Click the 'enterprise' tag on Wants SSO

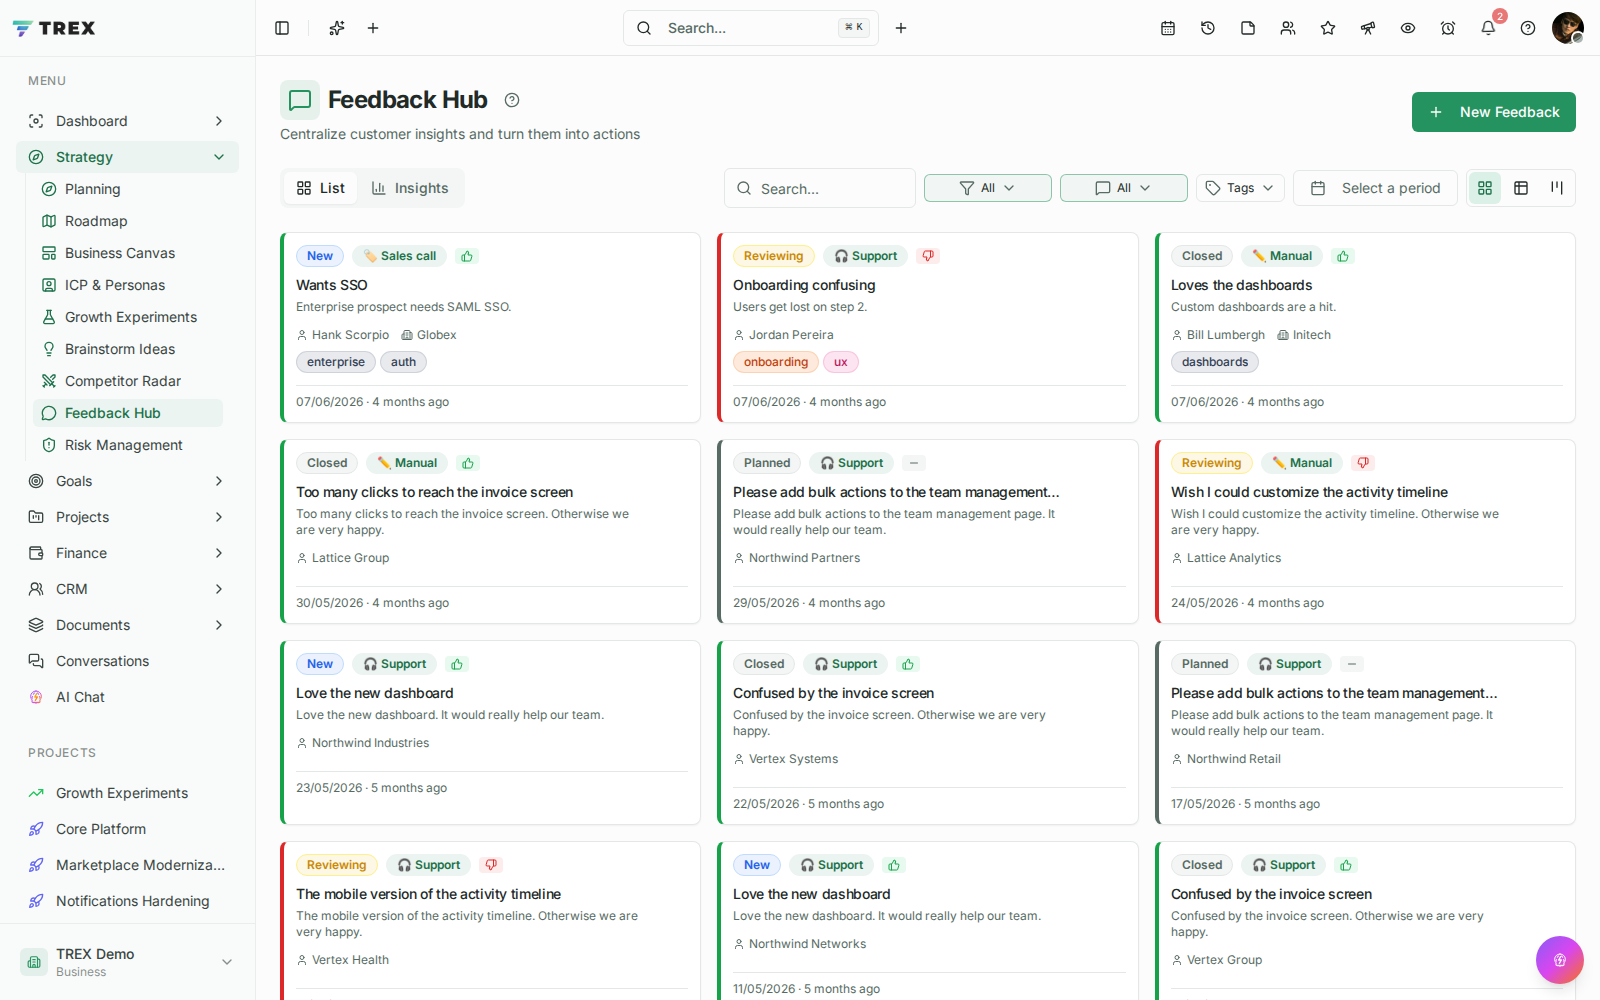[x=336, y=362]
